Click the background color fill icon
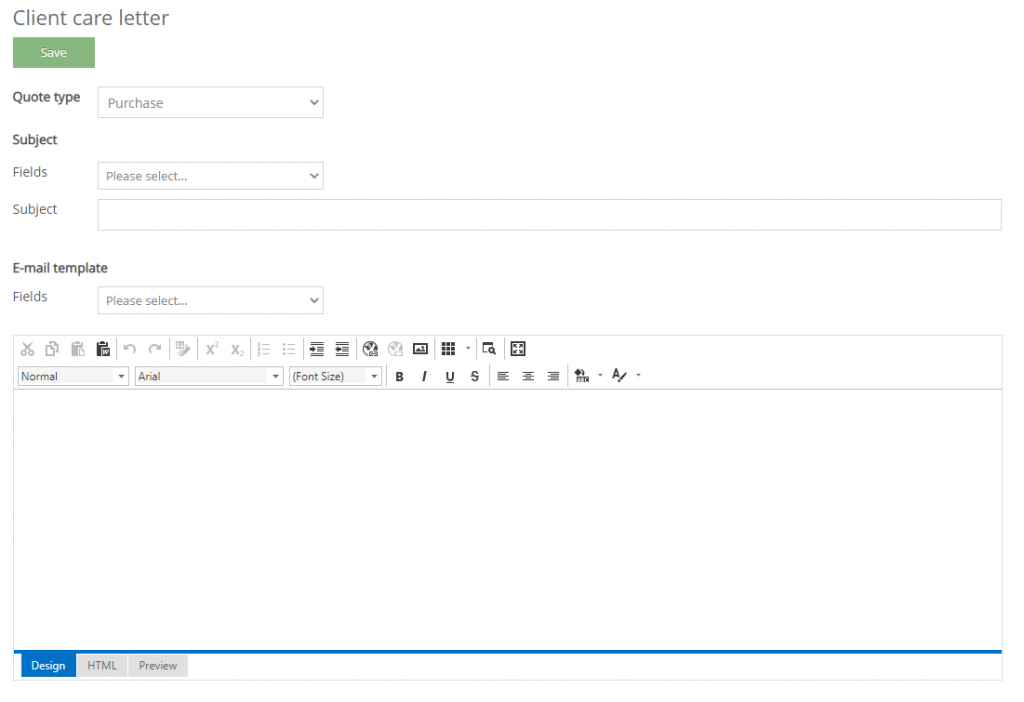The image size is (1024, 702). click(x=582, y=375)
